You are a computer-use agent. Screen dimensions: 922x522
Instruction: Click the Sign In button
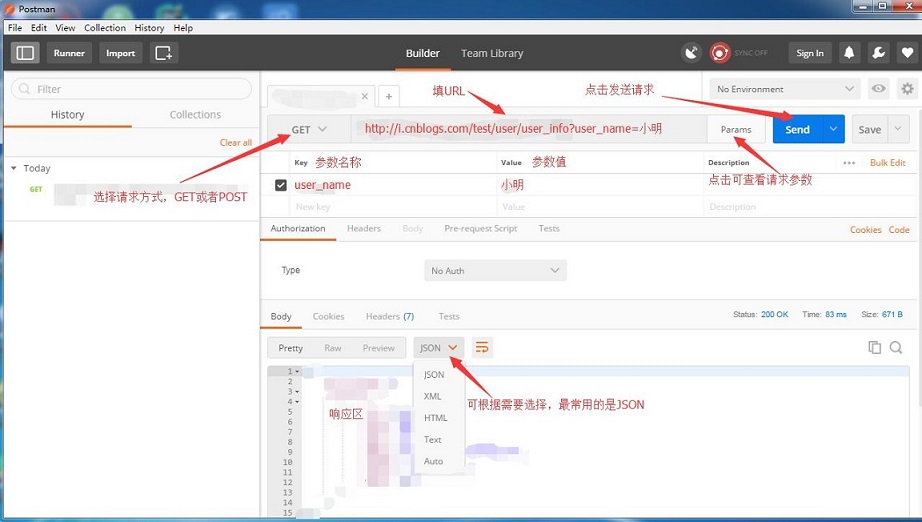point(810,53)
